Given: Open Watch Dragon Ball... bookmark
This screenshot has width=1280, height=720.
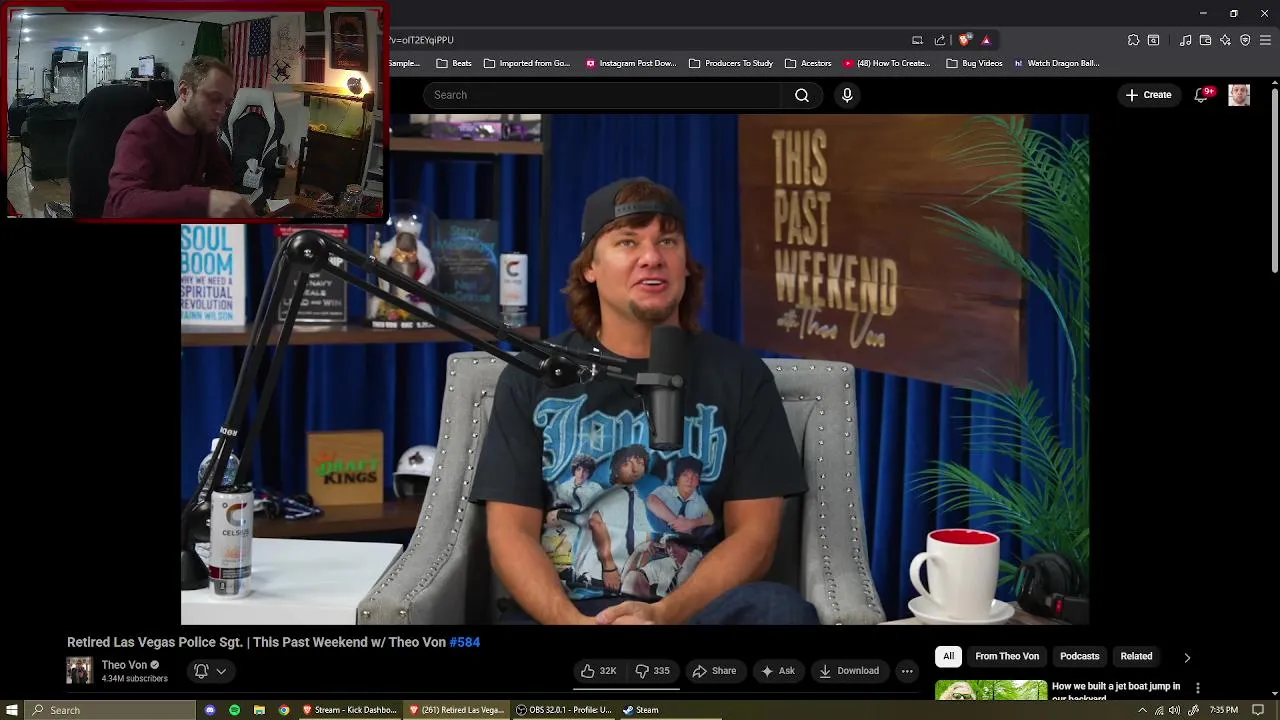Looking at the screenshot, I should coord(1056,63).
